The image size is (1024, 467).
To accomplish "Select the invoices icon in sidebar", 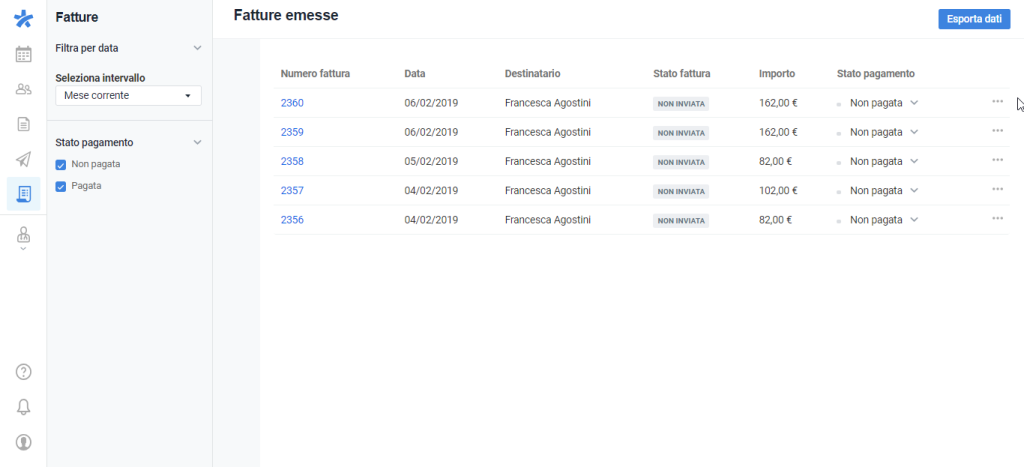I will 23,194.
